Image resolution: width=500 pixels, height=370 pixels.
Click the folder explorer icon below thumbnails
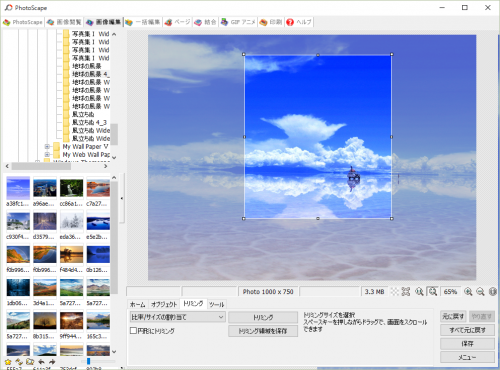click(30, 362)
